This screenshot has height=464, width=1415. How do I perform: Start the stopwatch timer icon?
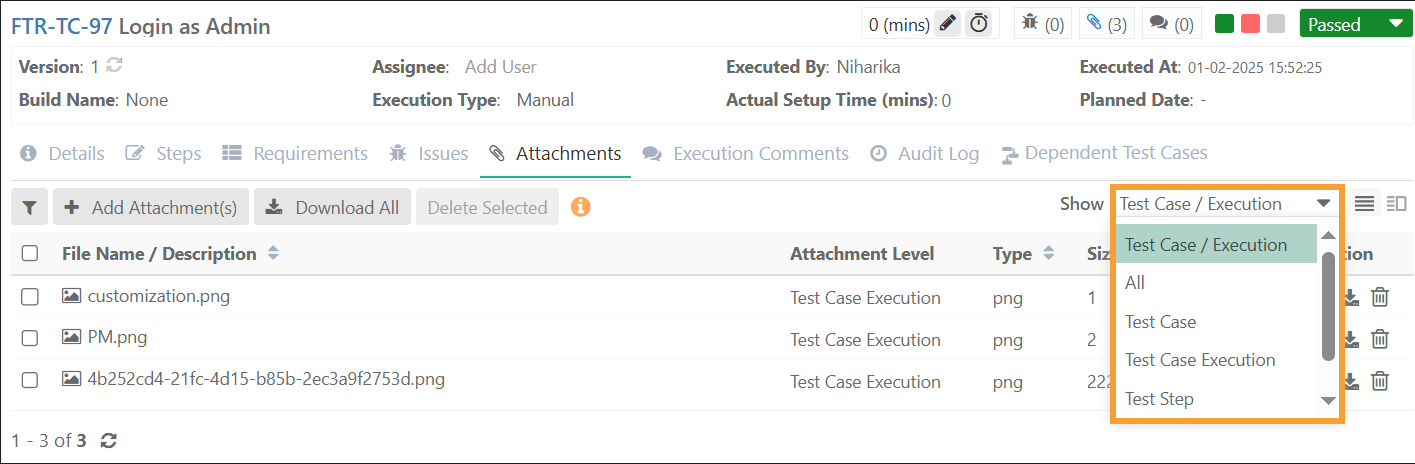click(979, 24)
